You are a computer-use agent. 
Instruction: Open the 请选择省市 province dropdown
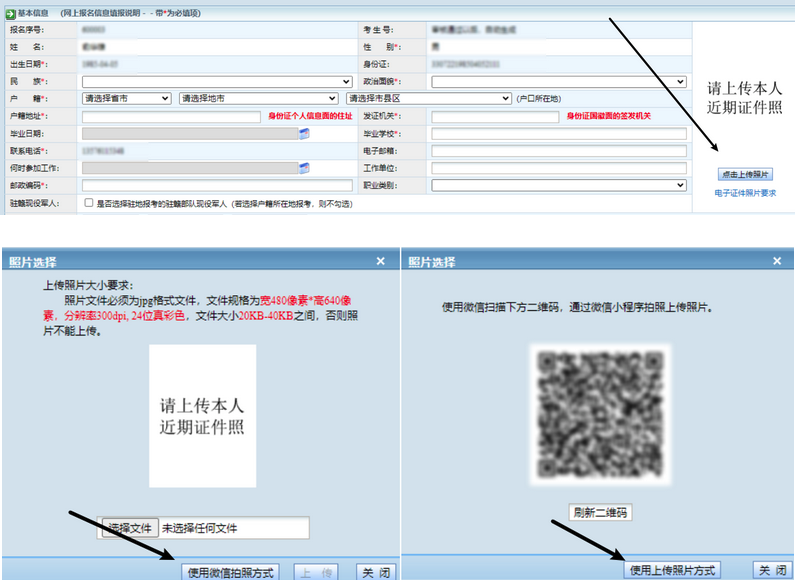(x=126, y=99)
